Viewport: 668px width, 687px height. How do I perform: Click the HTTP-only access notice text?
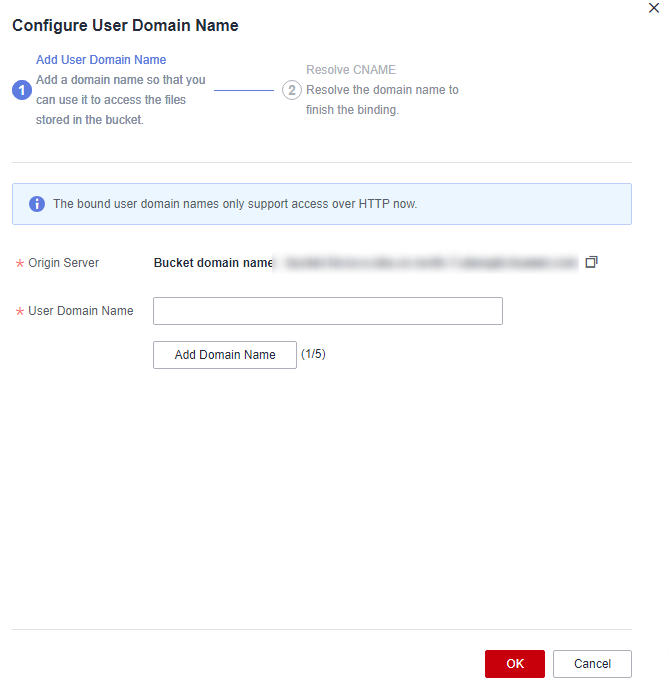pos(235,204)
